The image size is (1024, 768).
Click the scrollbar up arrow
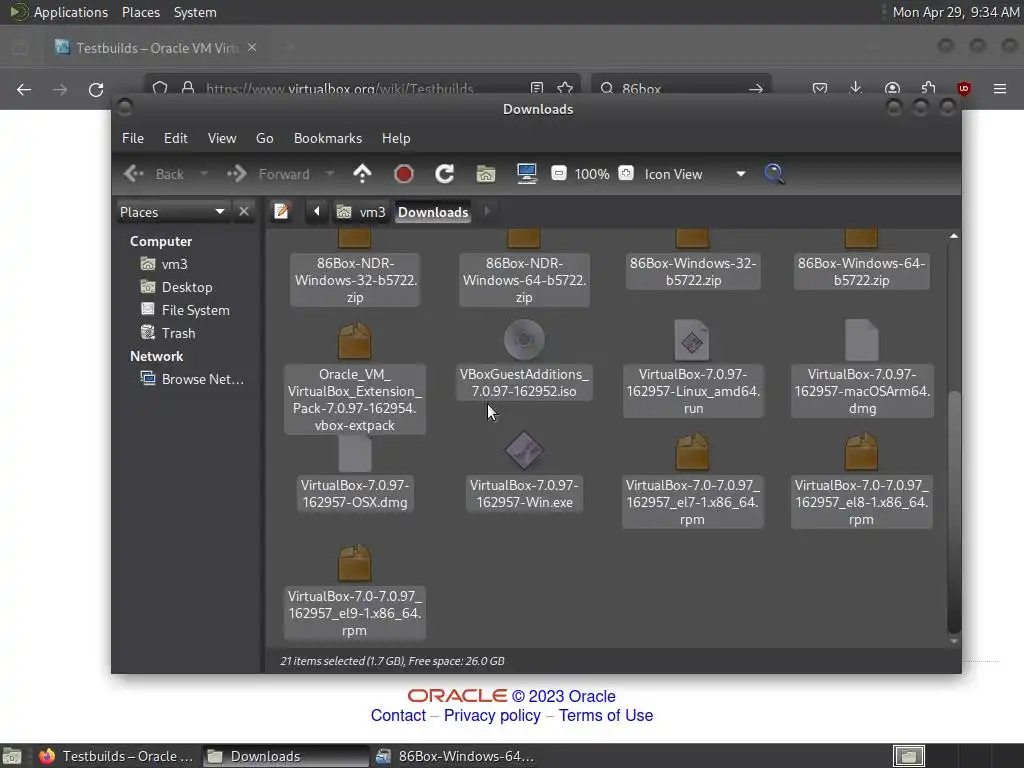pyautogui.click(x=954, y=236)
